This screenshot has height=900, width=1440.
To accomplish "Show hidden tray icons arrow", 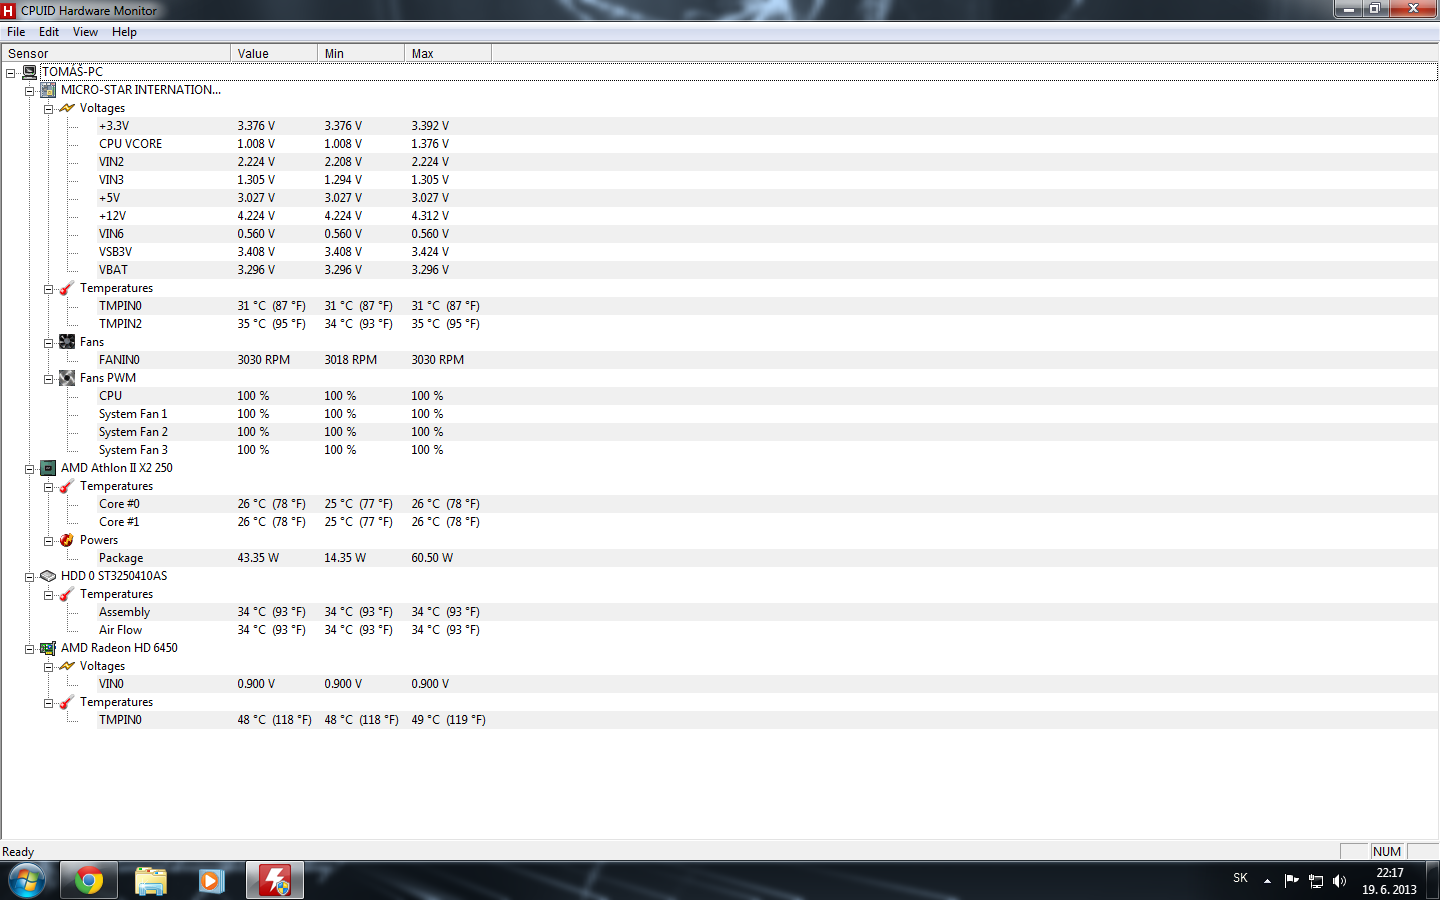I will pyautogui.click(x=1267, y=881).
